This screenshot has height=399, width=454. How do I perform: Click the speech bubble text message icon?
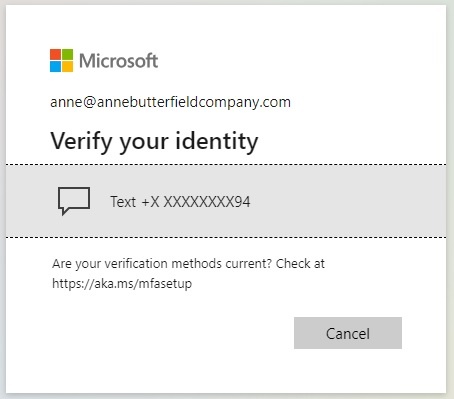74,201
